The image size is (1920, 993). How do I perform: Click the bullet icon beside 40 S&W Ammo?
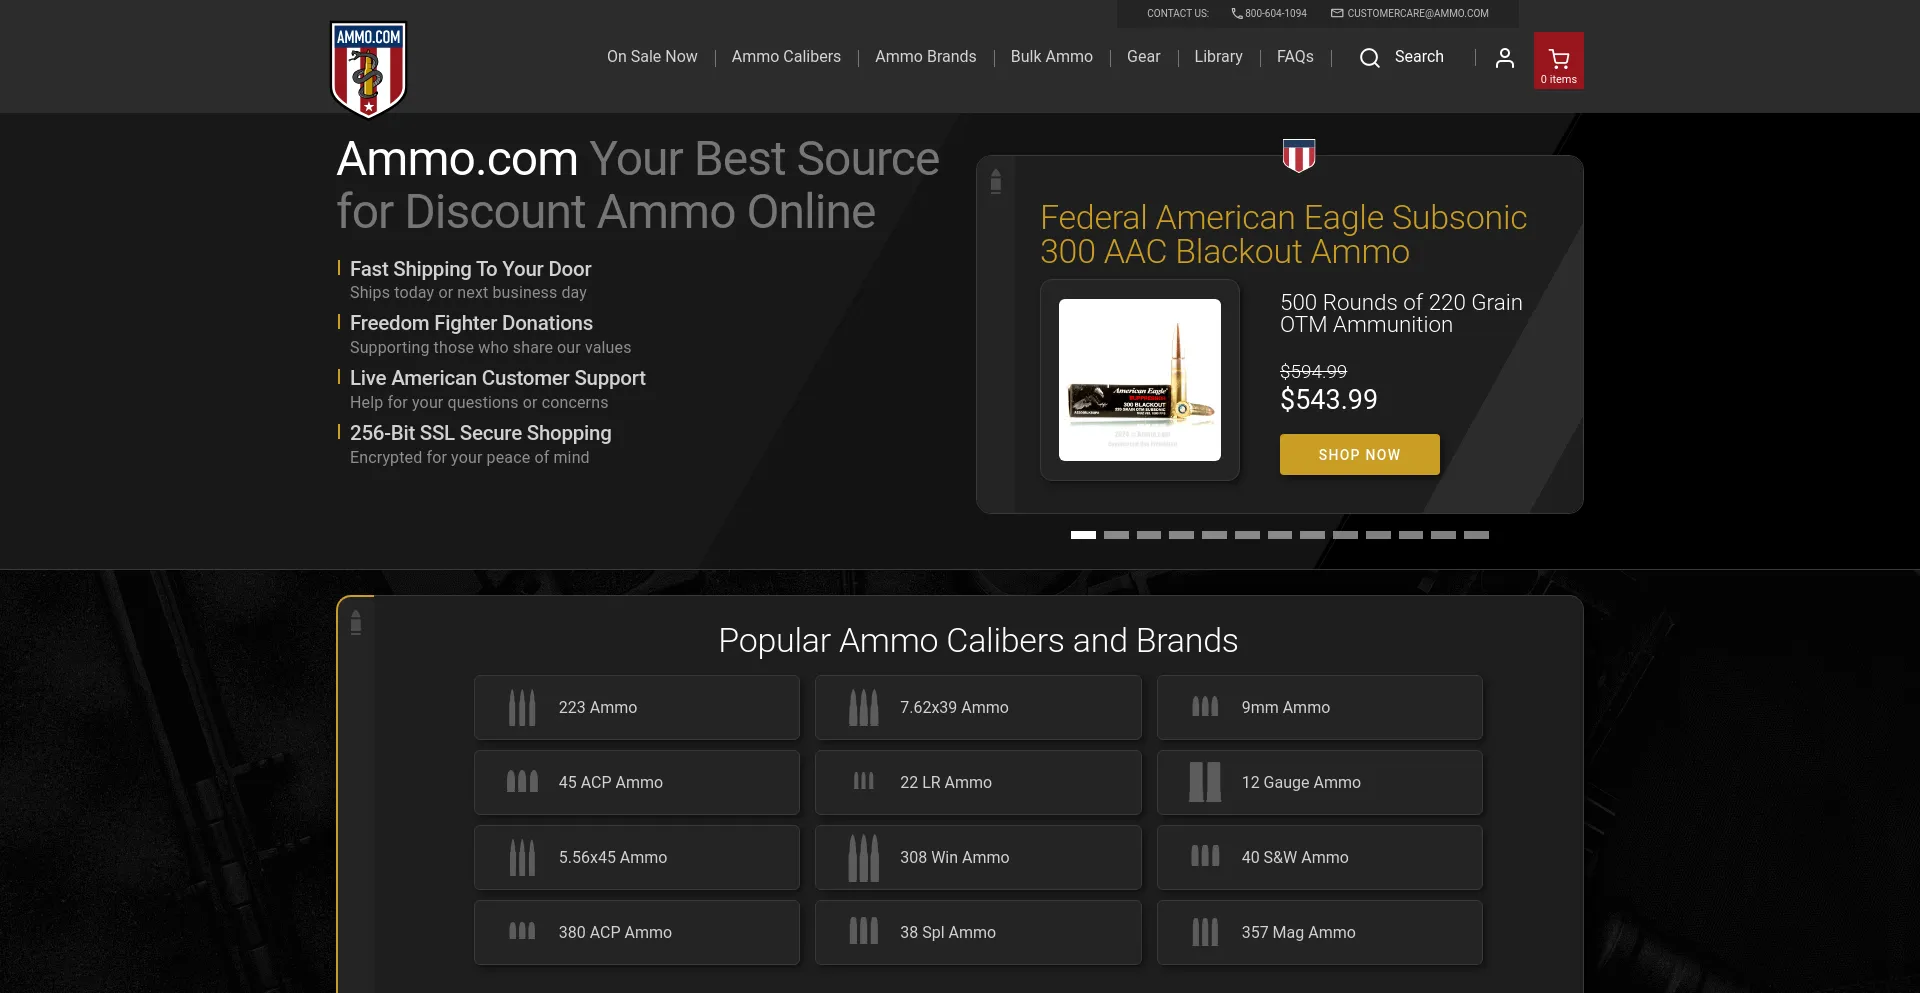(x=1205, y=856)
